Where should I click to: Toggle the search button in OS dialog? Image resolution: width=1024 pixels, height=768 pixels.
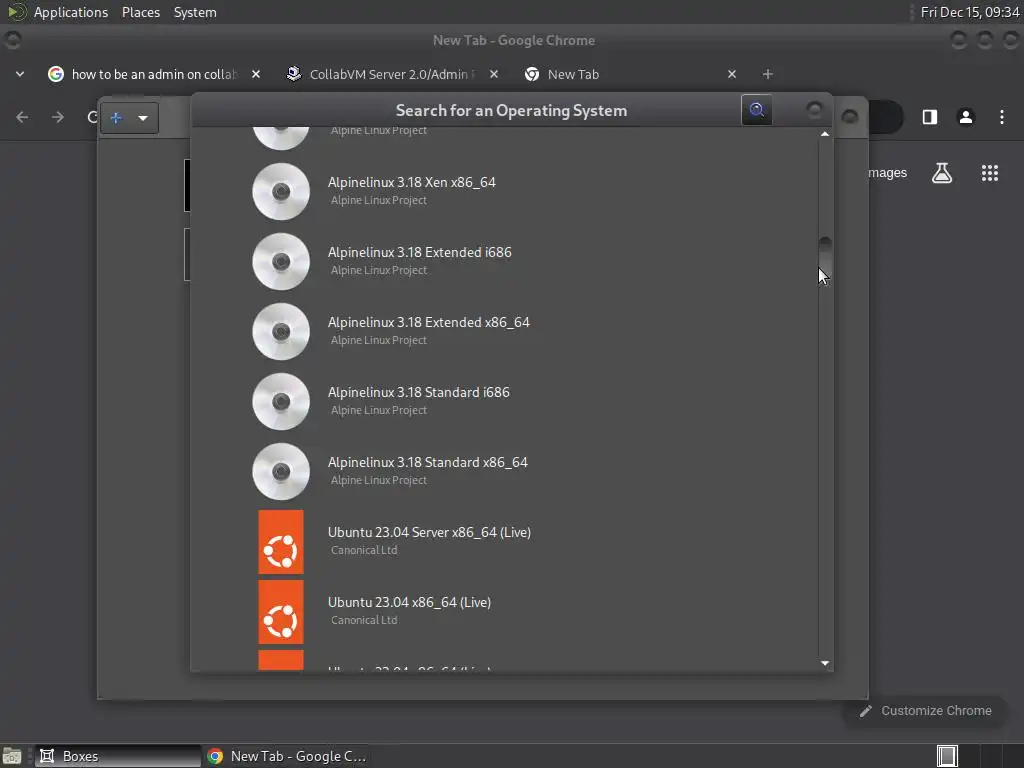click(757, 110)
